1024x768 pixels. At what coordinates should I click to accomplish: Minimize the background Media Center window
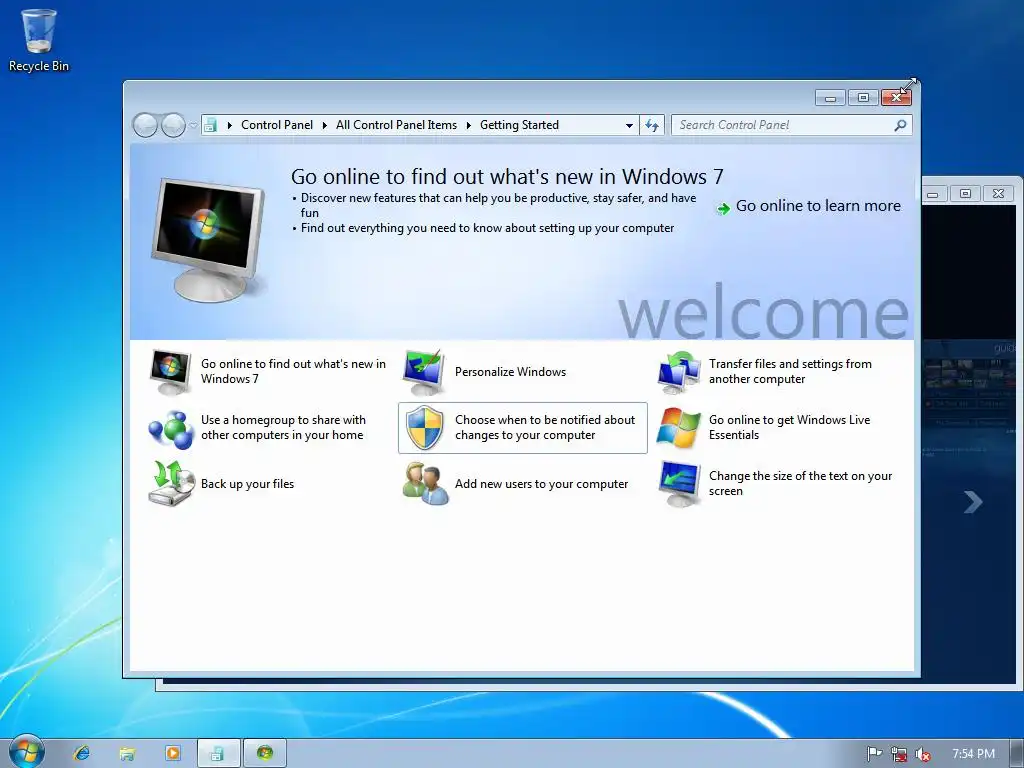click(x=933, y=194)
